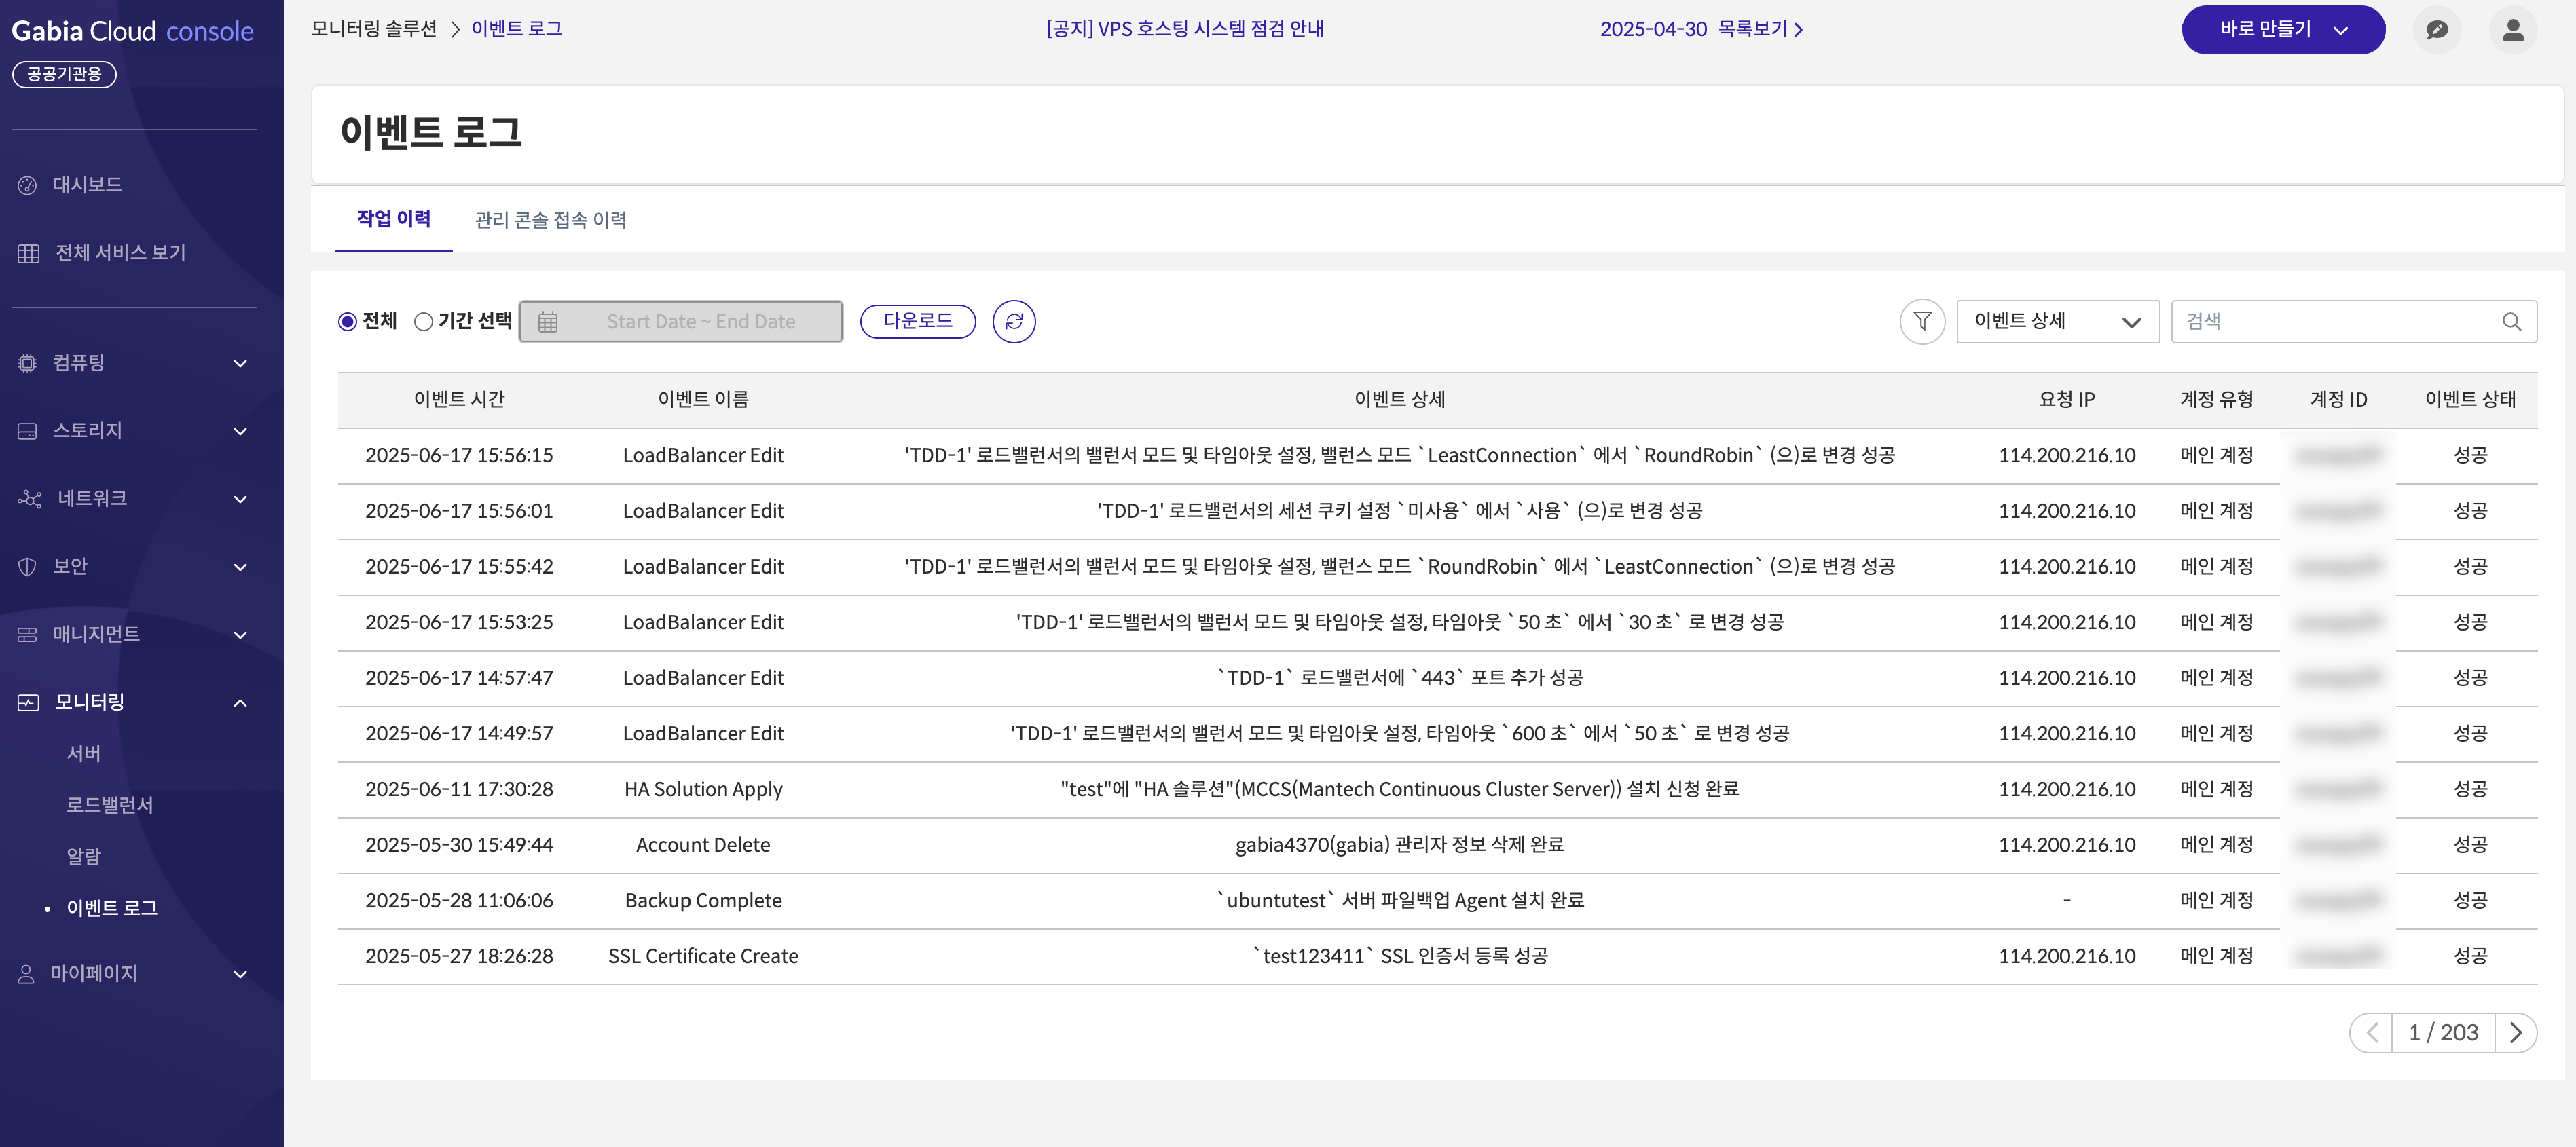Select the 전체 radio button

[x=348, y=322]
